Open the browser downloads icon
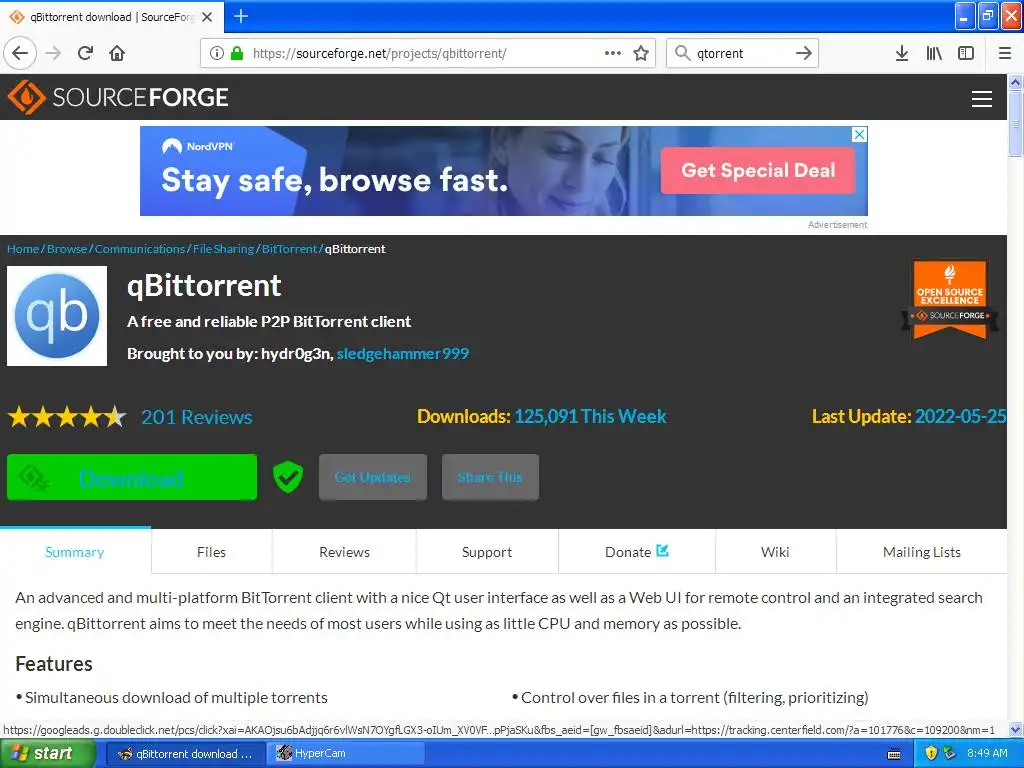Viewport: 1024px width, 768px height. pos(902,53)
